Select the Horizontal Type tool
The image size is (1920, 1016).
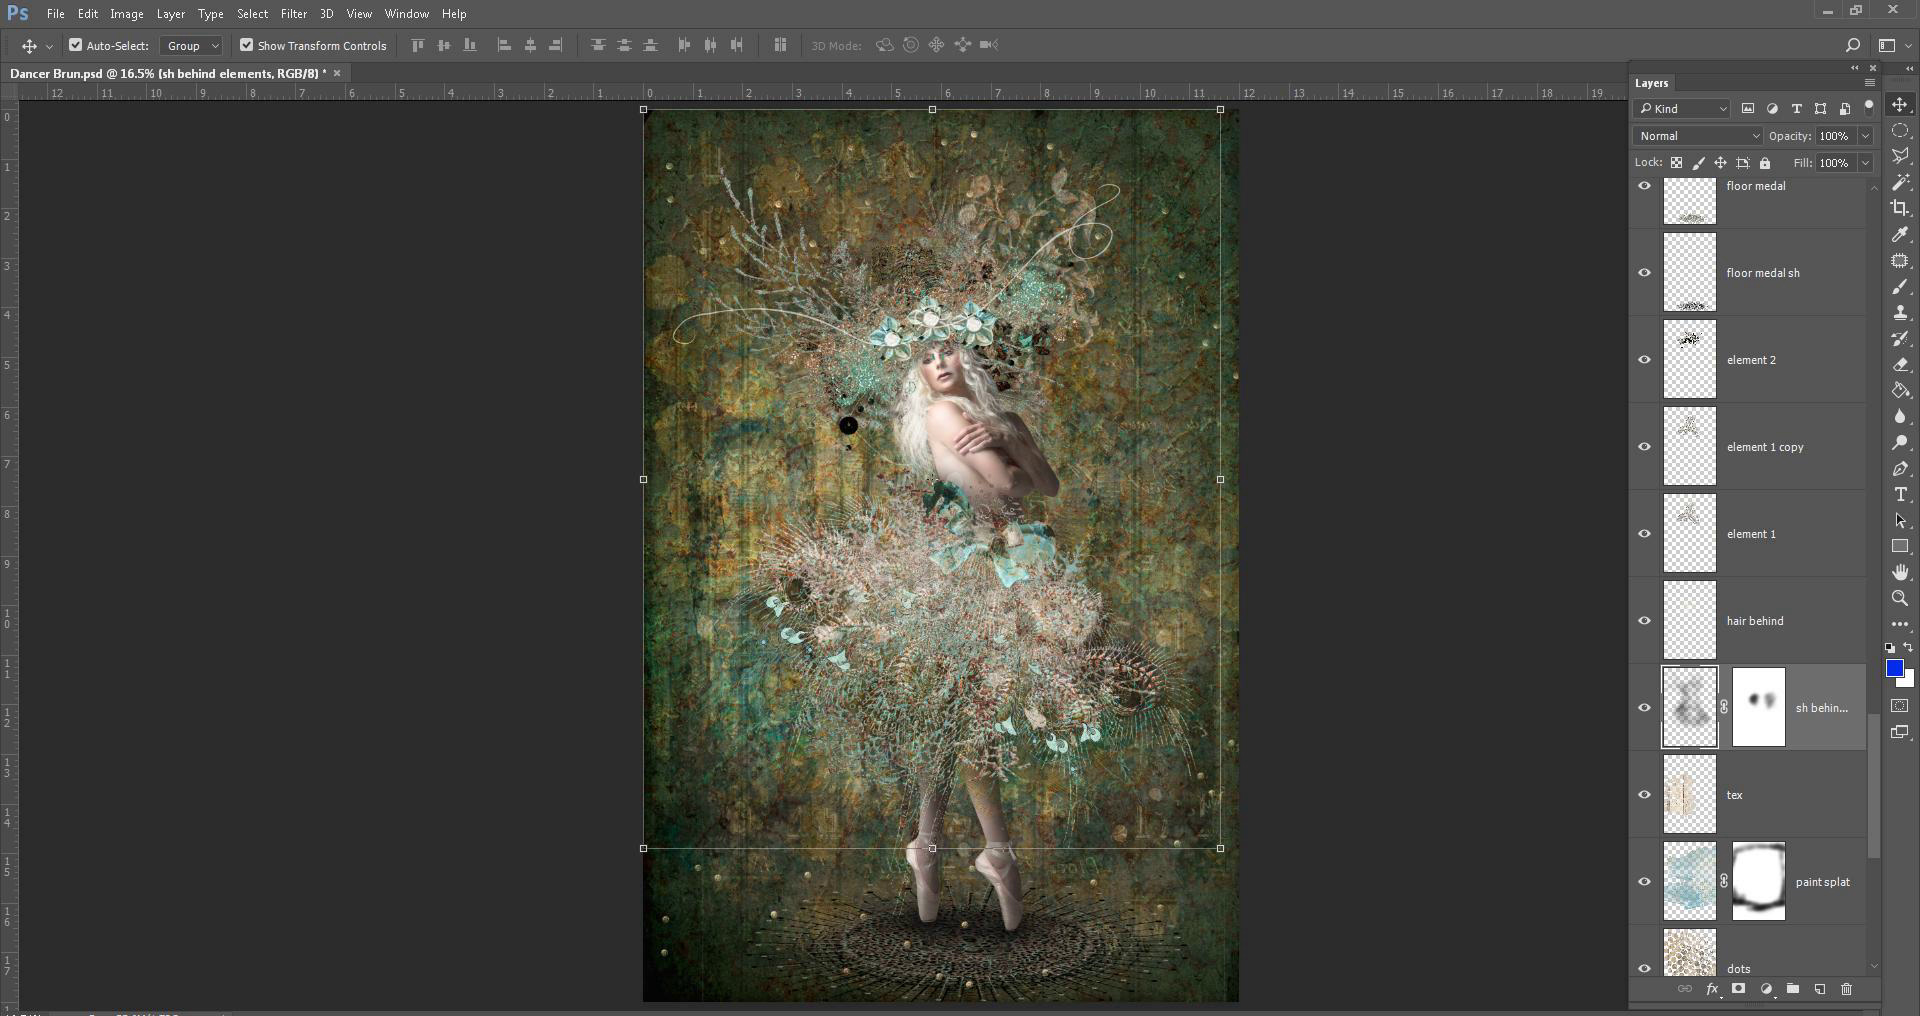(1900, 495)
